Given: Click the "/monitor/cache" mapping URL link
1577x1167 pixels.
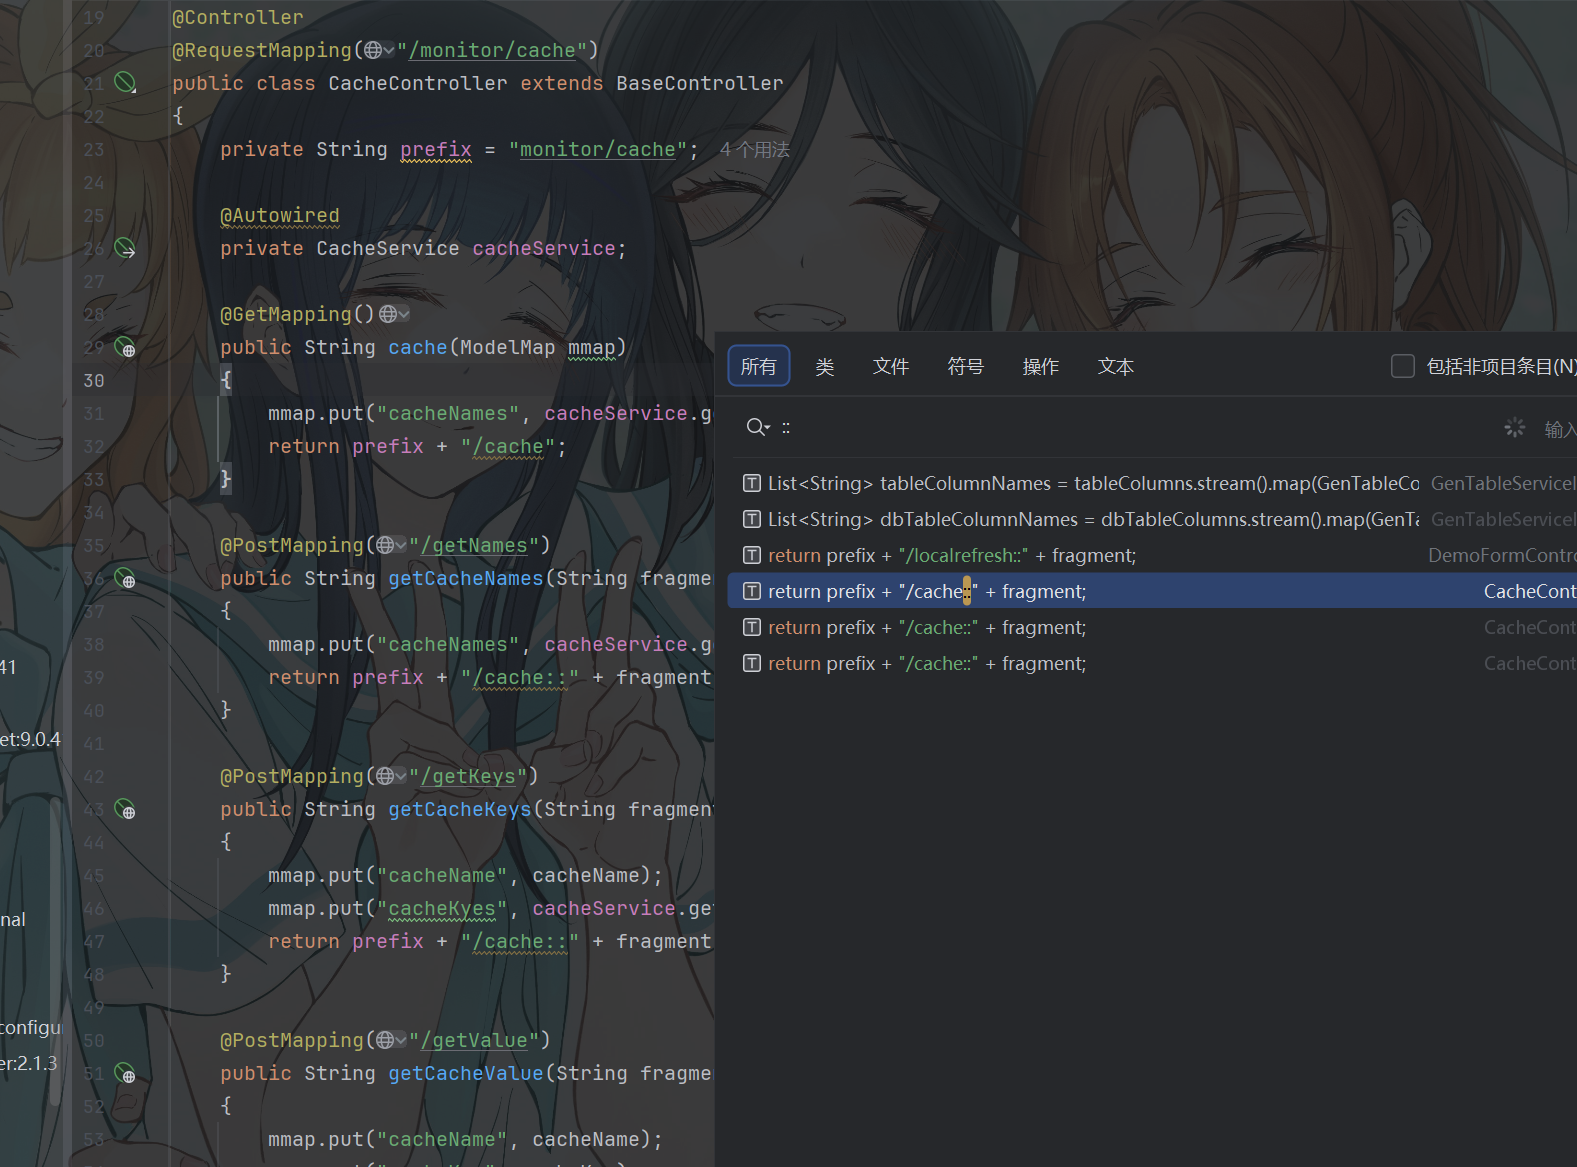Looking at the screenshot, I should click(492, 50).
